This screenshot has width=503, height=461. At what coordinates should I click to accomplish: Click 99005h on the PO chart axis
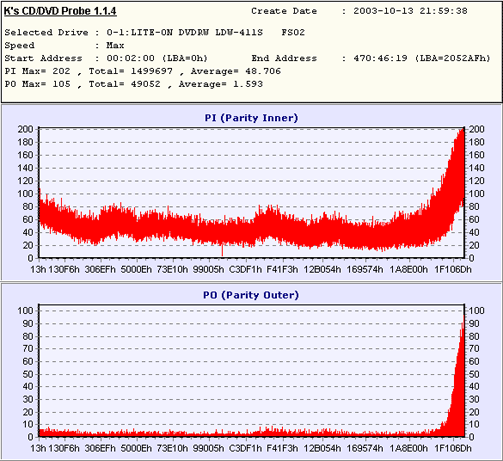[209, 448]
